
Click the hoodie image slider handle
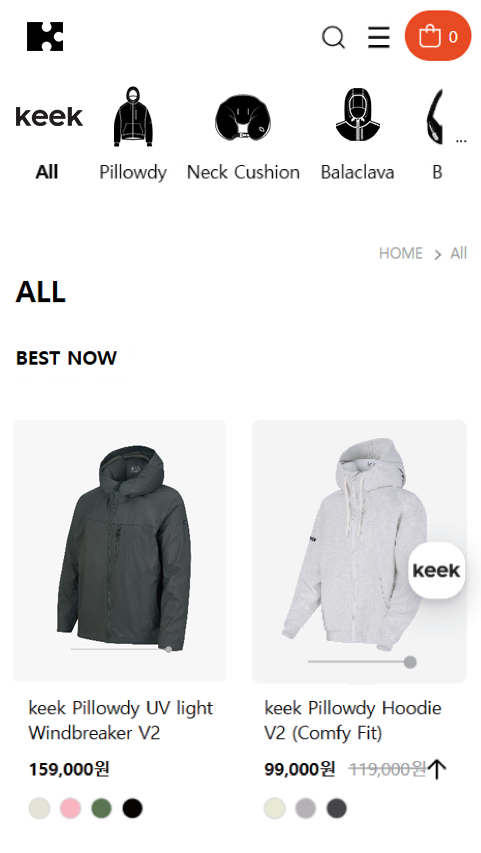click(x=410, y=662)
